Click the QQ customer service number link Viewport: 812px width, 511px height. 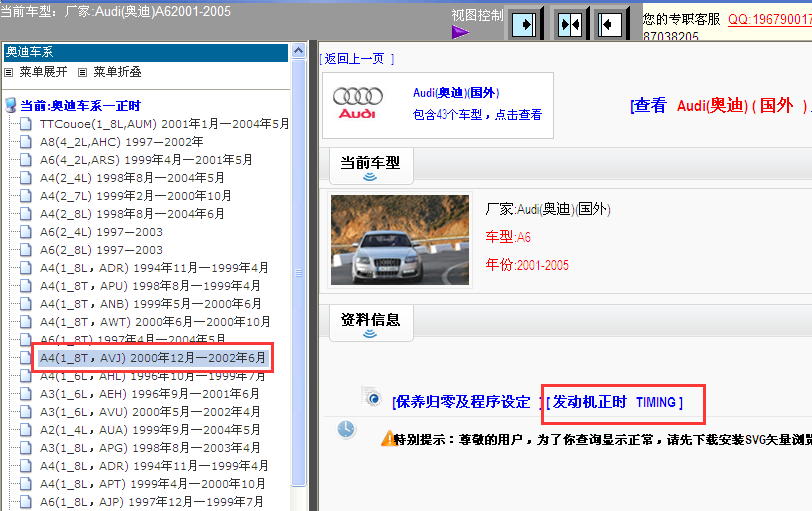coord(770,20)
